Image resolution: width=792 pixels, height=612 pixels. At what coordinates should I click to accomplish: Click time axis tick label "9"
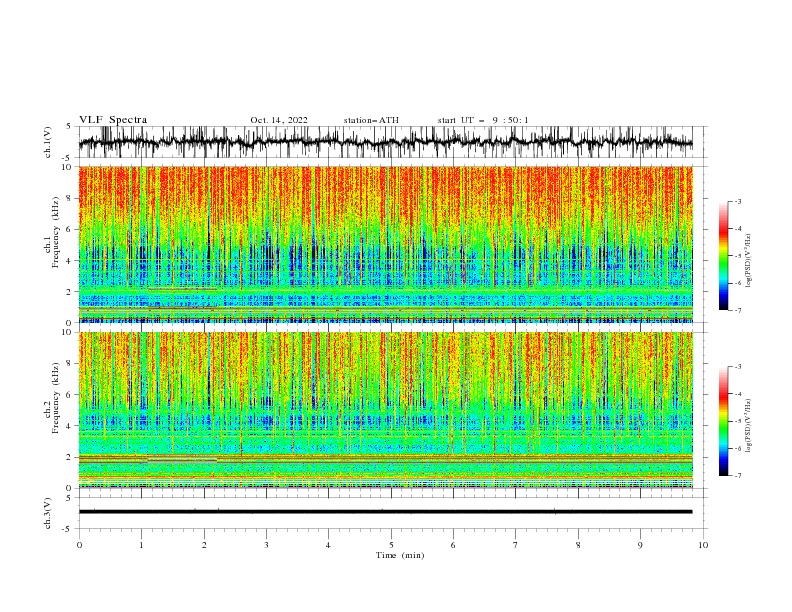640,545
